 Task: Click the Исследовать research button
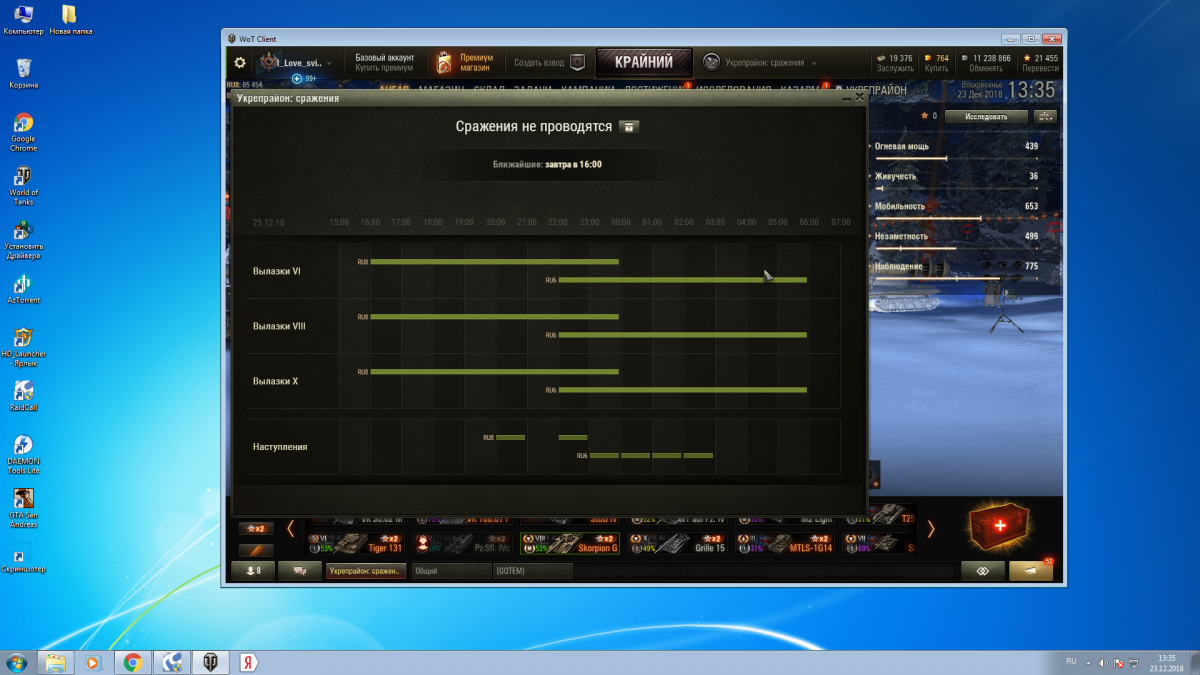coord(985,116)
